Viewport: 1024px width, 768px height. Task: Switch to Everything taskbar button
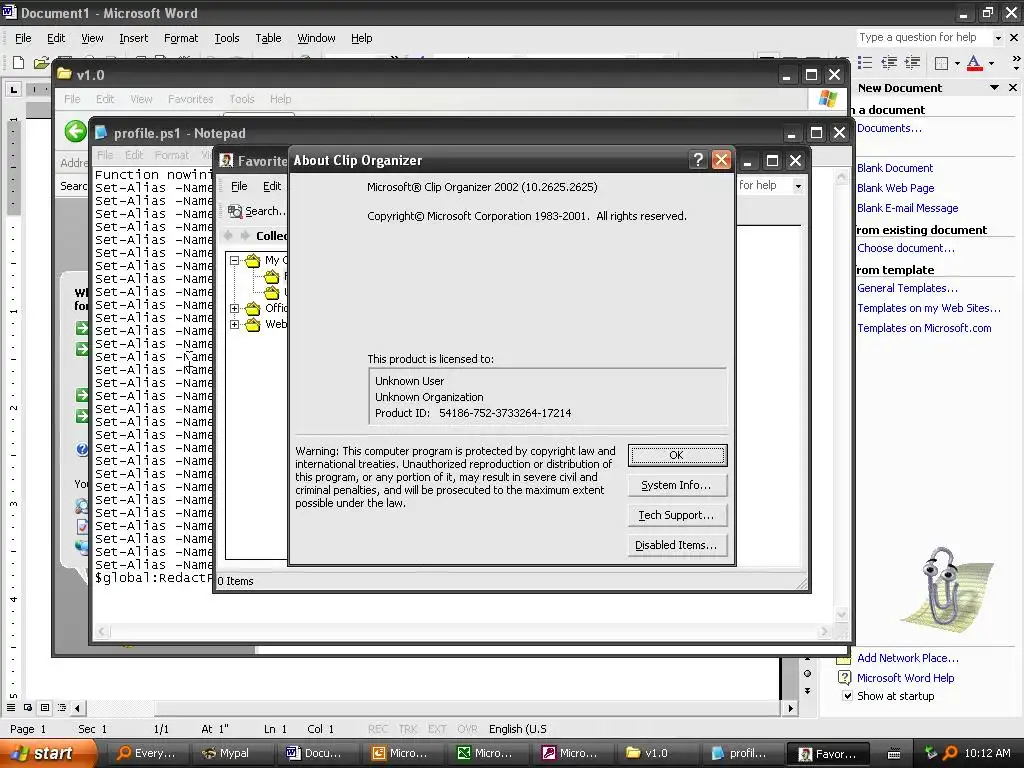point(146,753)
